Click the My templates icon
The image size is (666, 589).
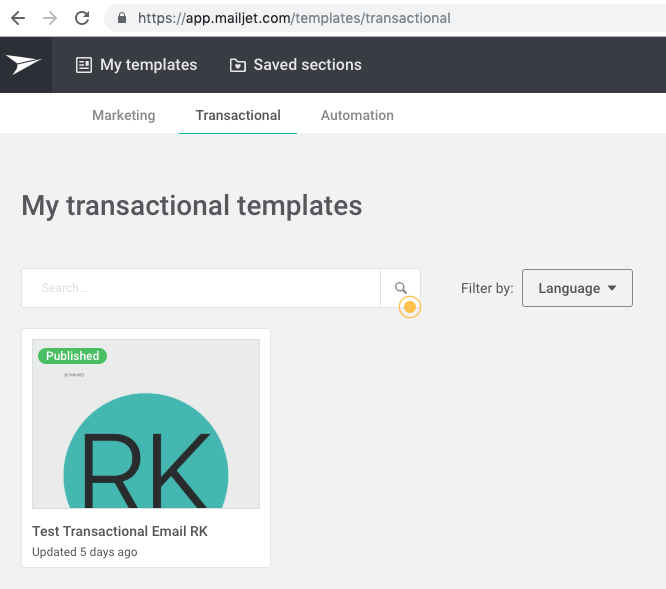84,65
